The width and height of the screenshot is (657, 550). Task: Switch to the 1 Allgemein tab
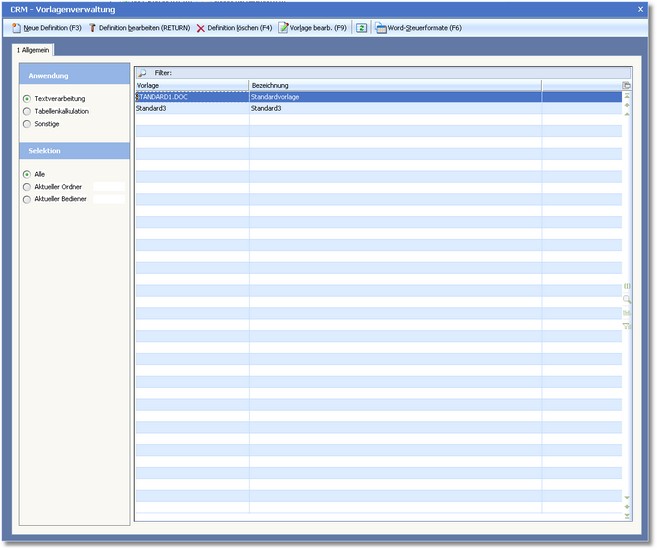[34, 49]
